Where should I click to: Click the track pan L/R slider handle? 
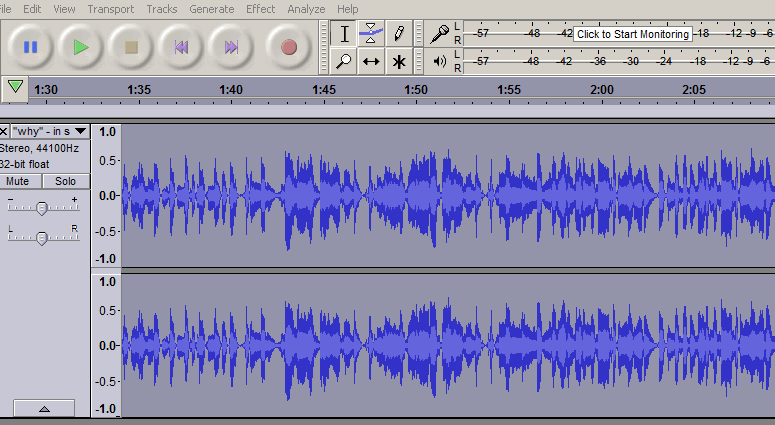click(x=42, y=238)
